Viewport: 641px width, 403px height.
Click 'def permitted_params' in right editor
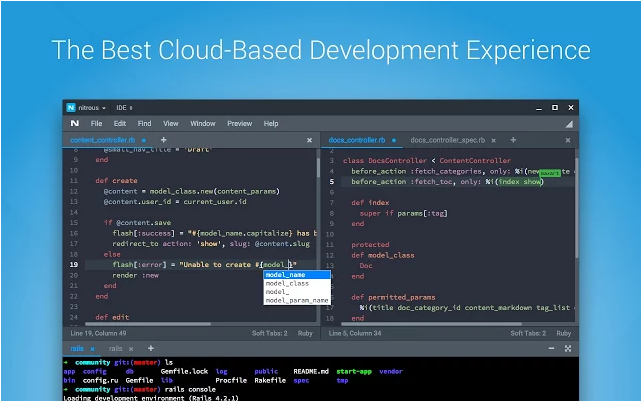tap(393, 298)
